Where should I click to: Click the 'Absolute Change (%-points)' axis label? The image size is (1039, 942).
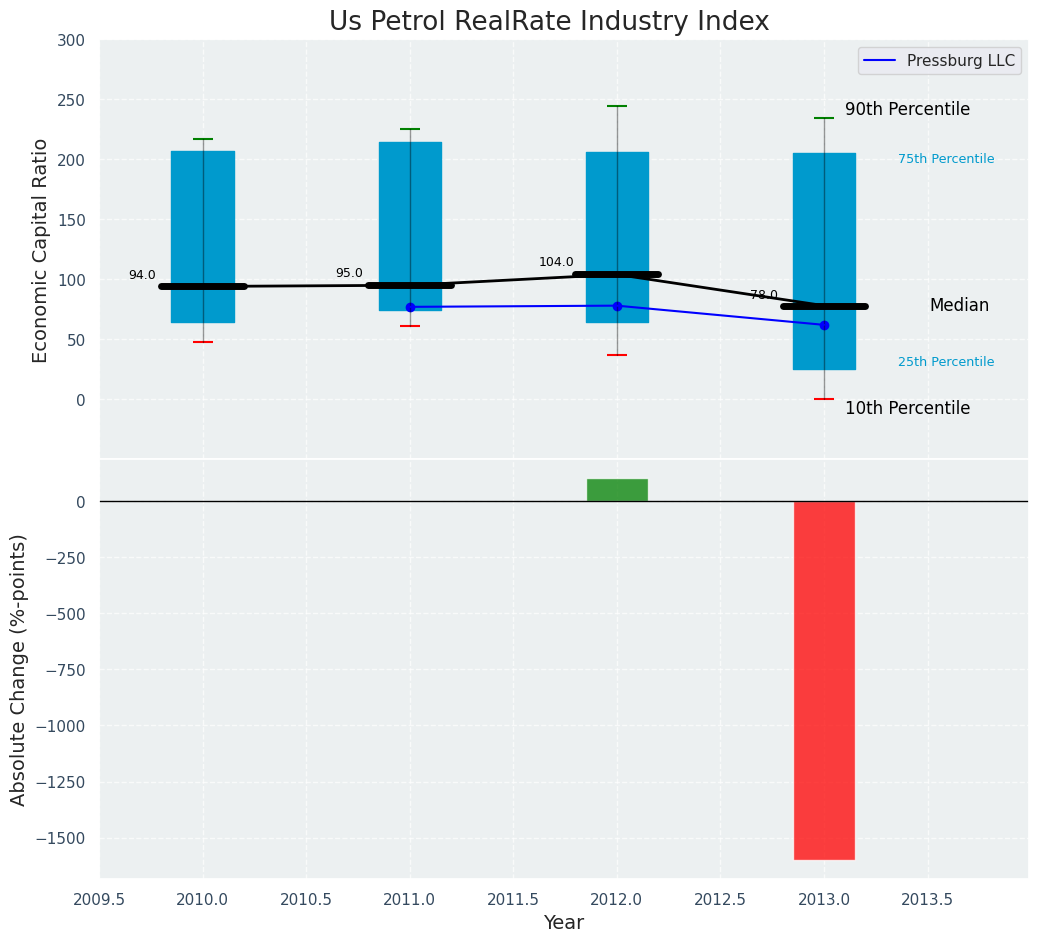click(x=18, y=670)
